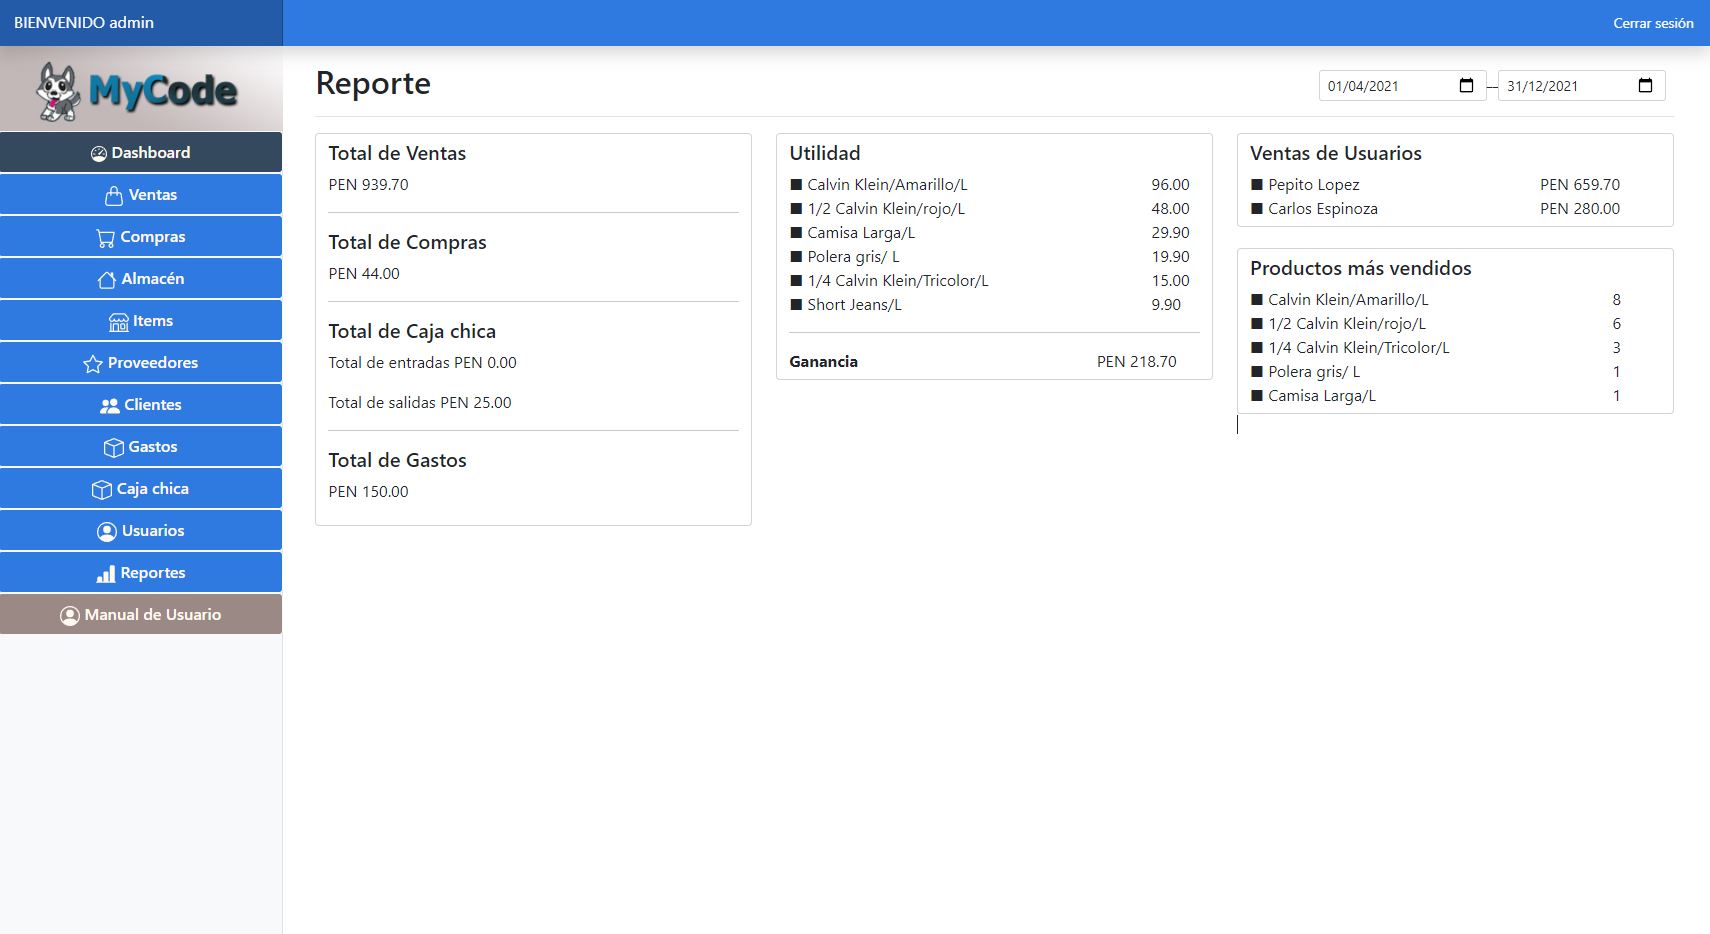Click the shopping bag icon beside Ventas
1710x934 pixels.
pyautogui.click(x=114, y=196)
